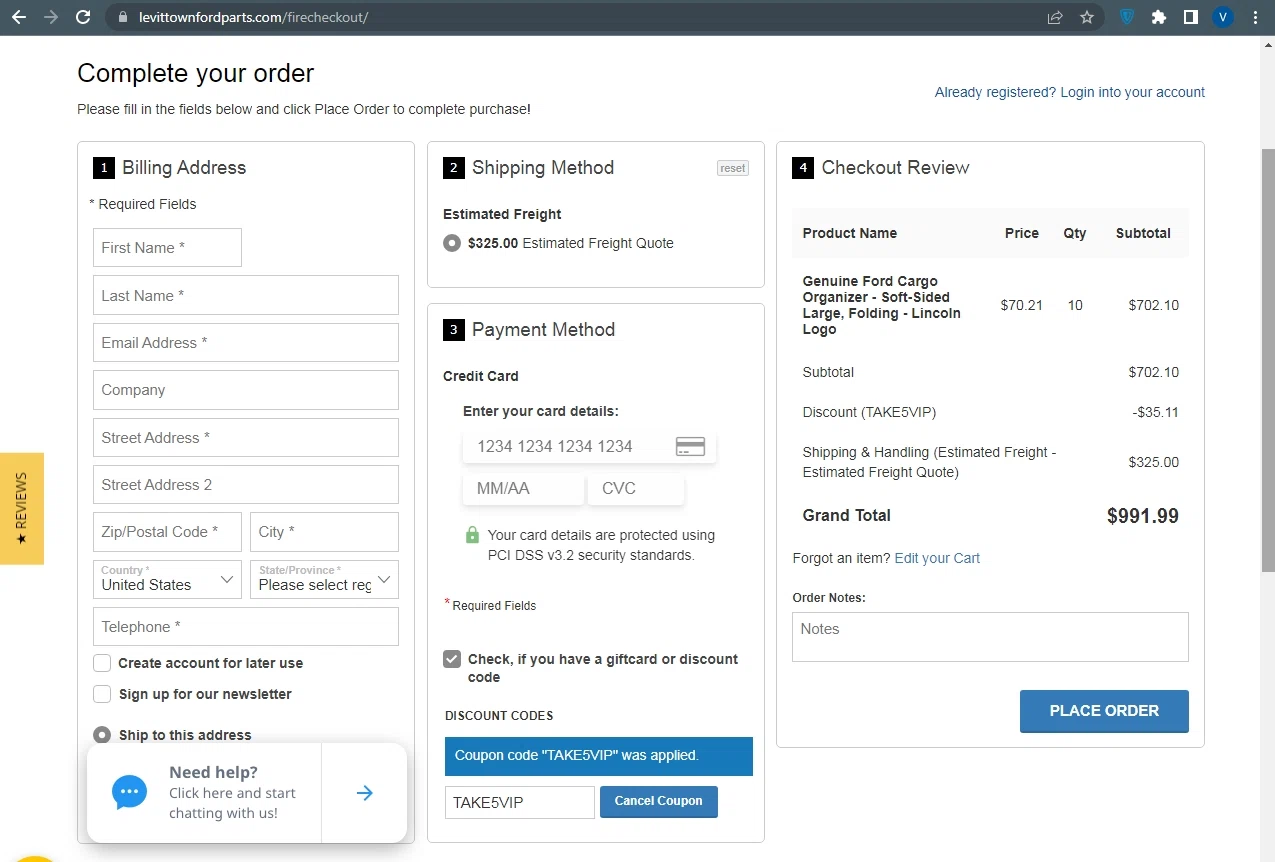Click the CVC field

[637, 488]
